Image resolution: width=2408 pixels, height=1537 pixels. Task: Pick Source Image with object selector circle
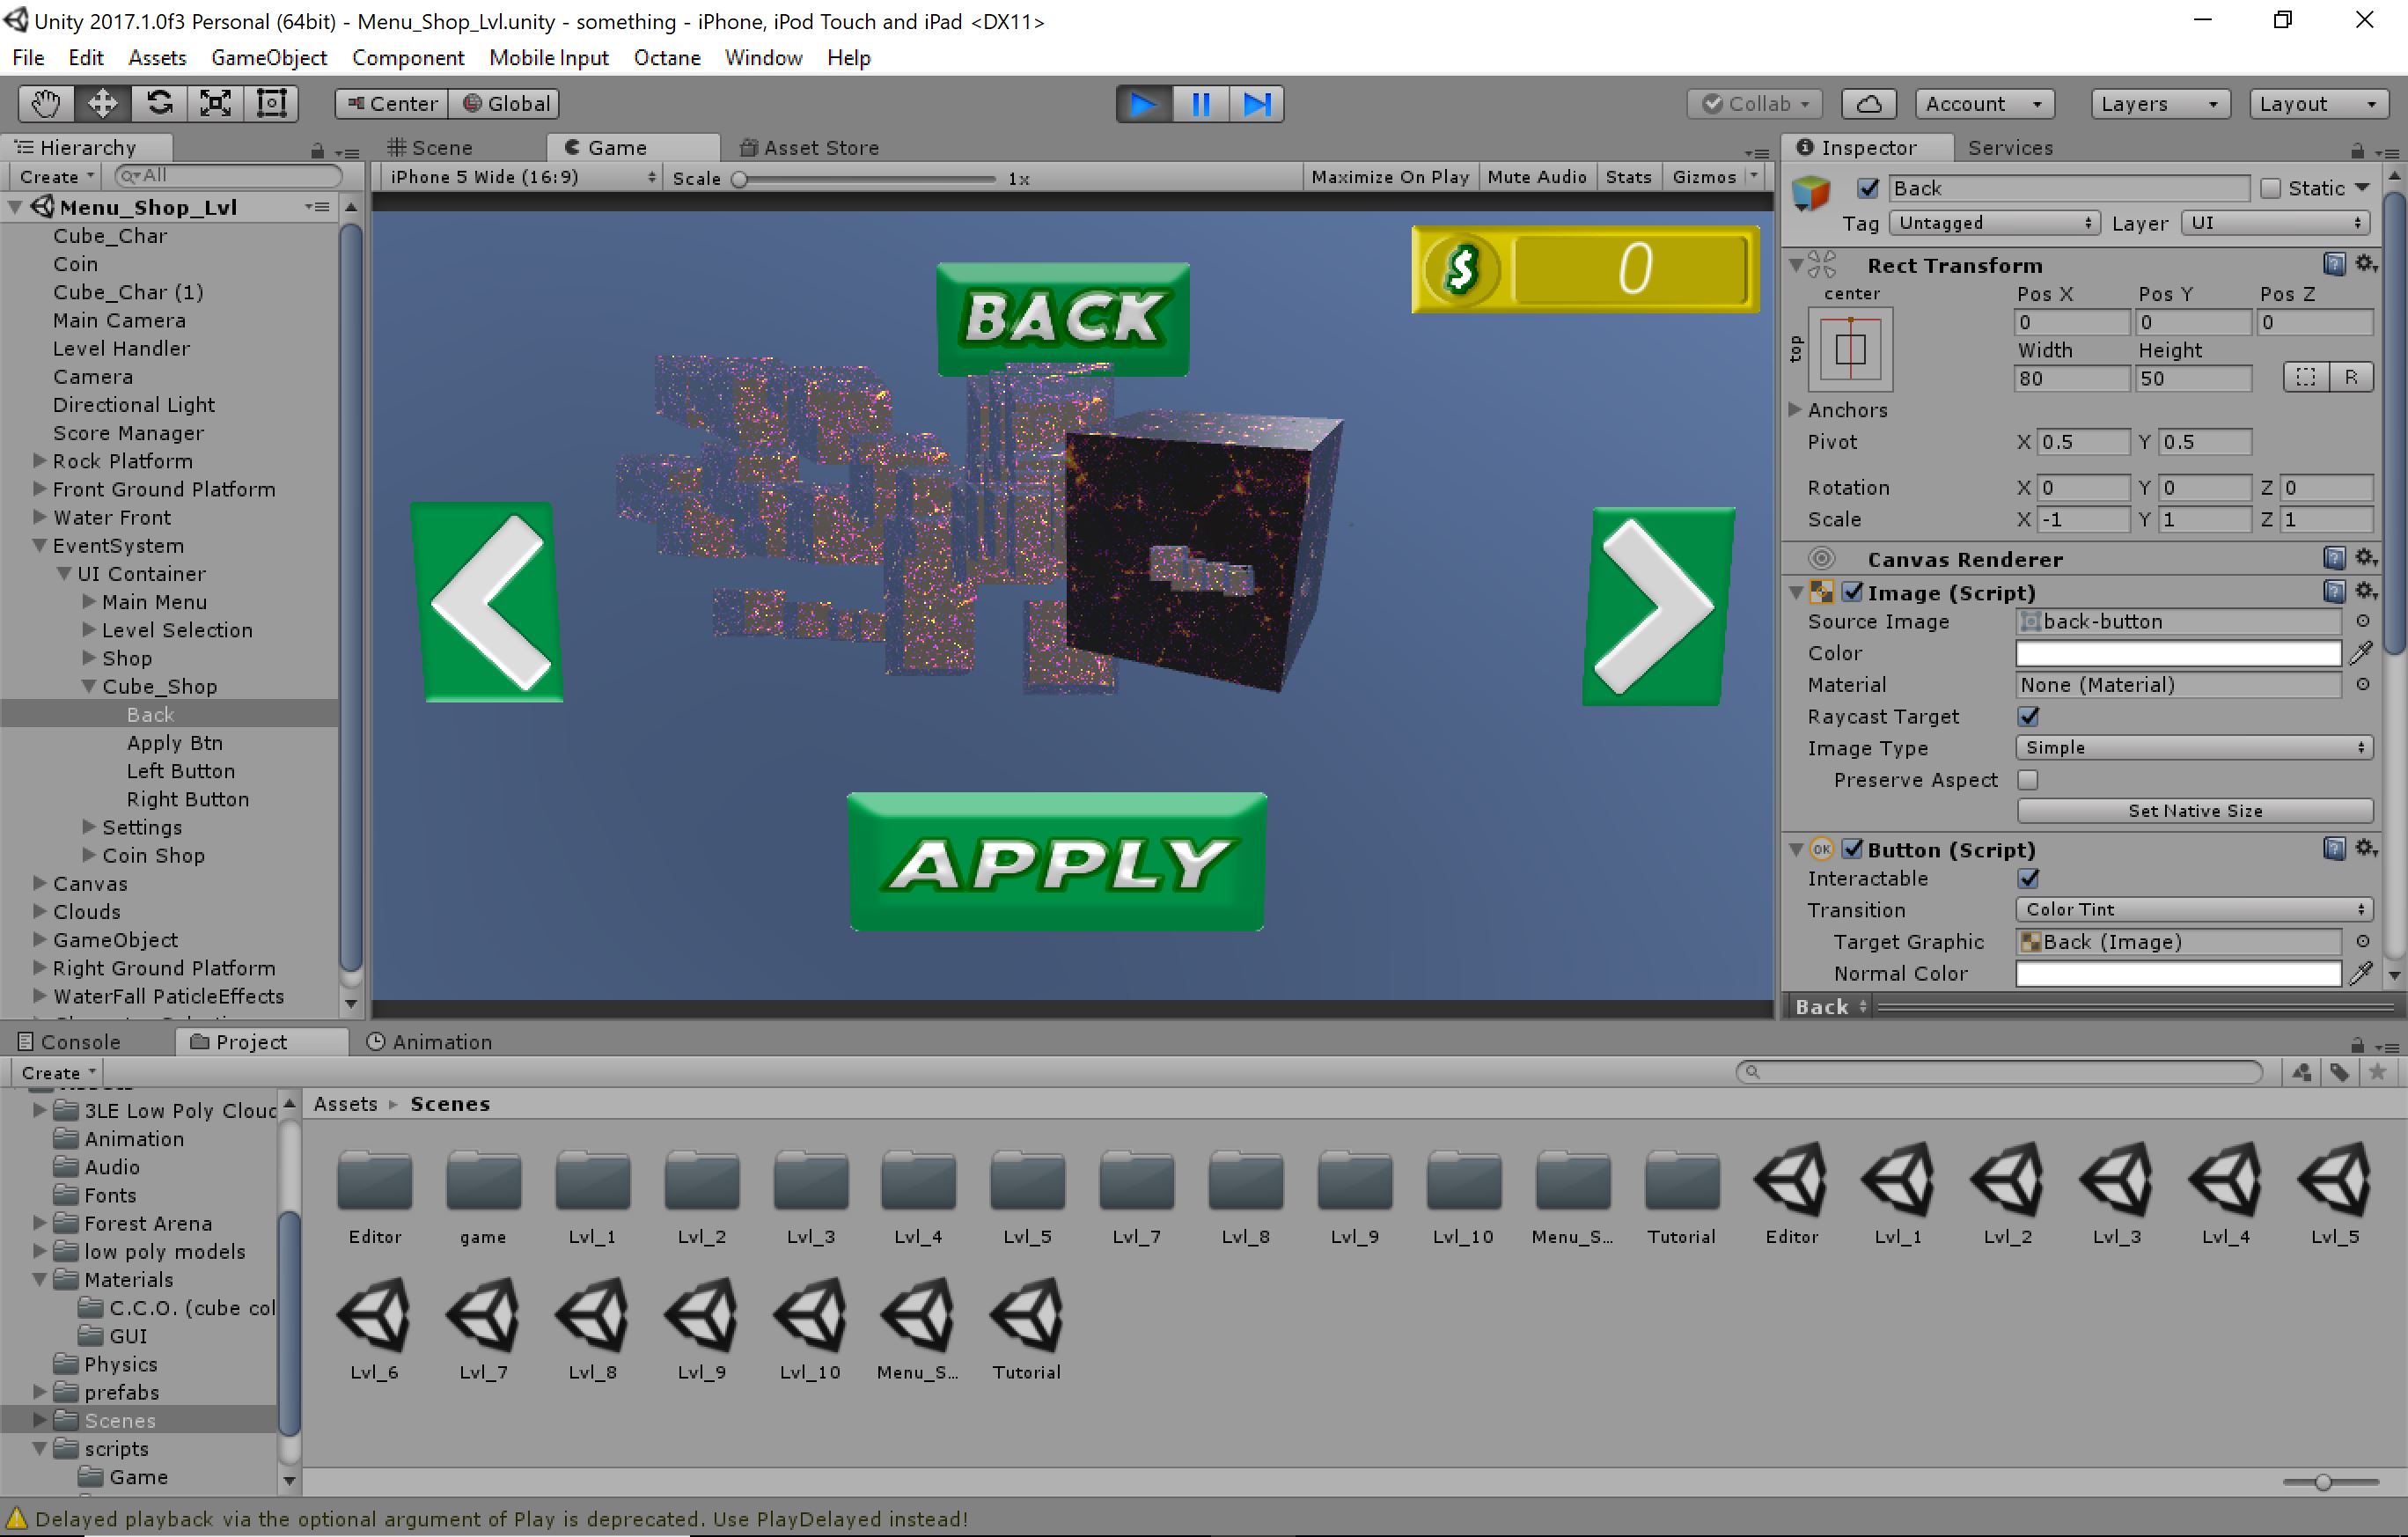point(2362,621)
